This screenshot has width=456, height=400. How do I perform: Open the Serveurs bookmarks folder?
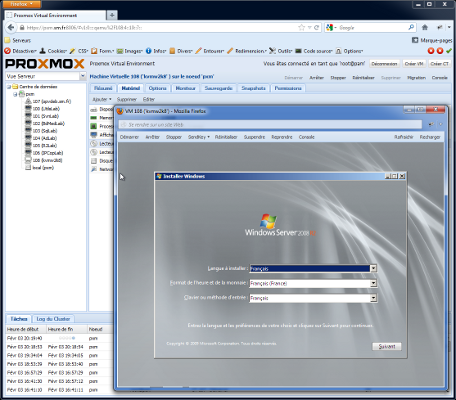[x=18, y=40]
